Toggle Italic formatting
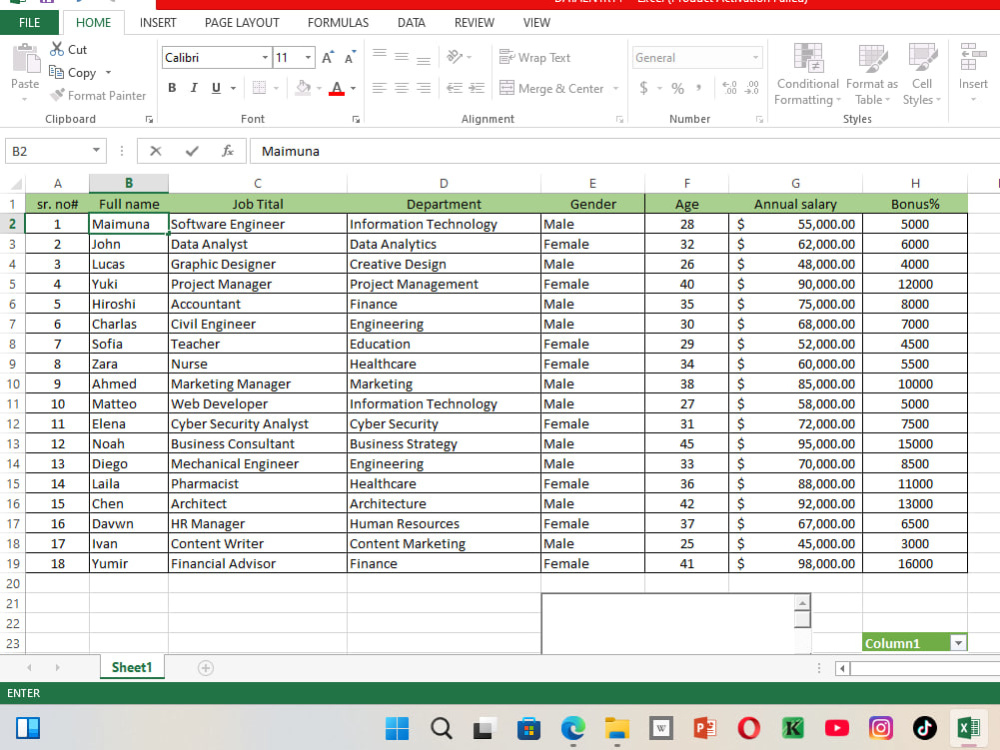This screenshot has width=1000, height=750. click(x=194, y=87)
